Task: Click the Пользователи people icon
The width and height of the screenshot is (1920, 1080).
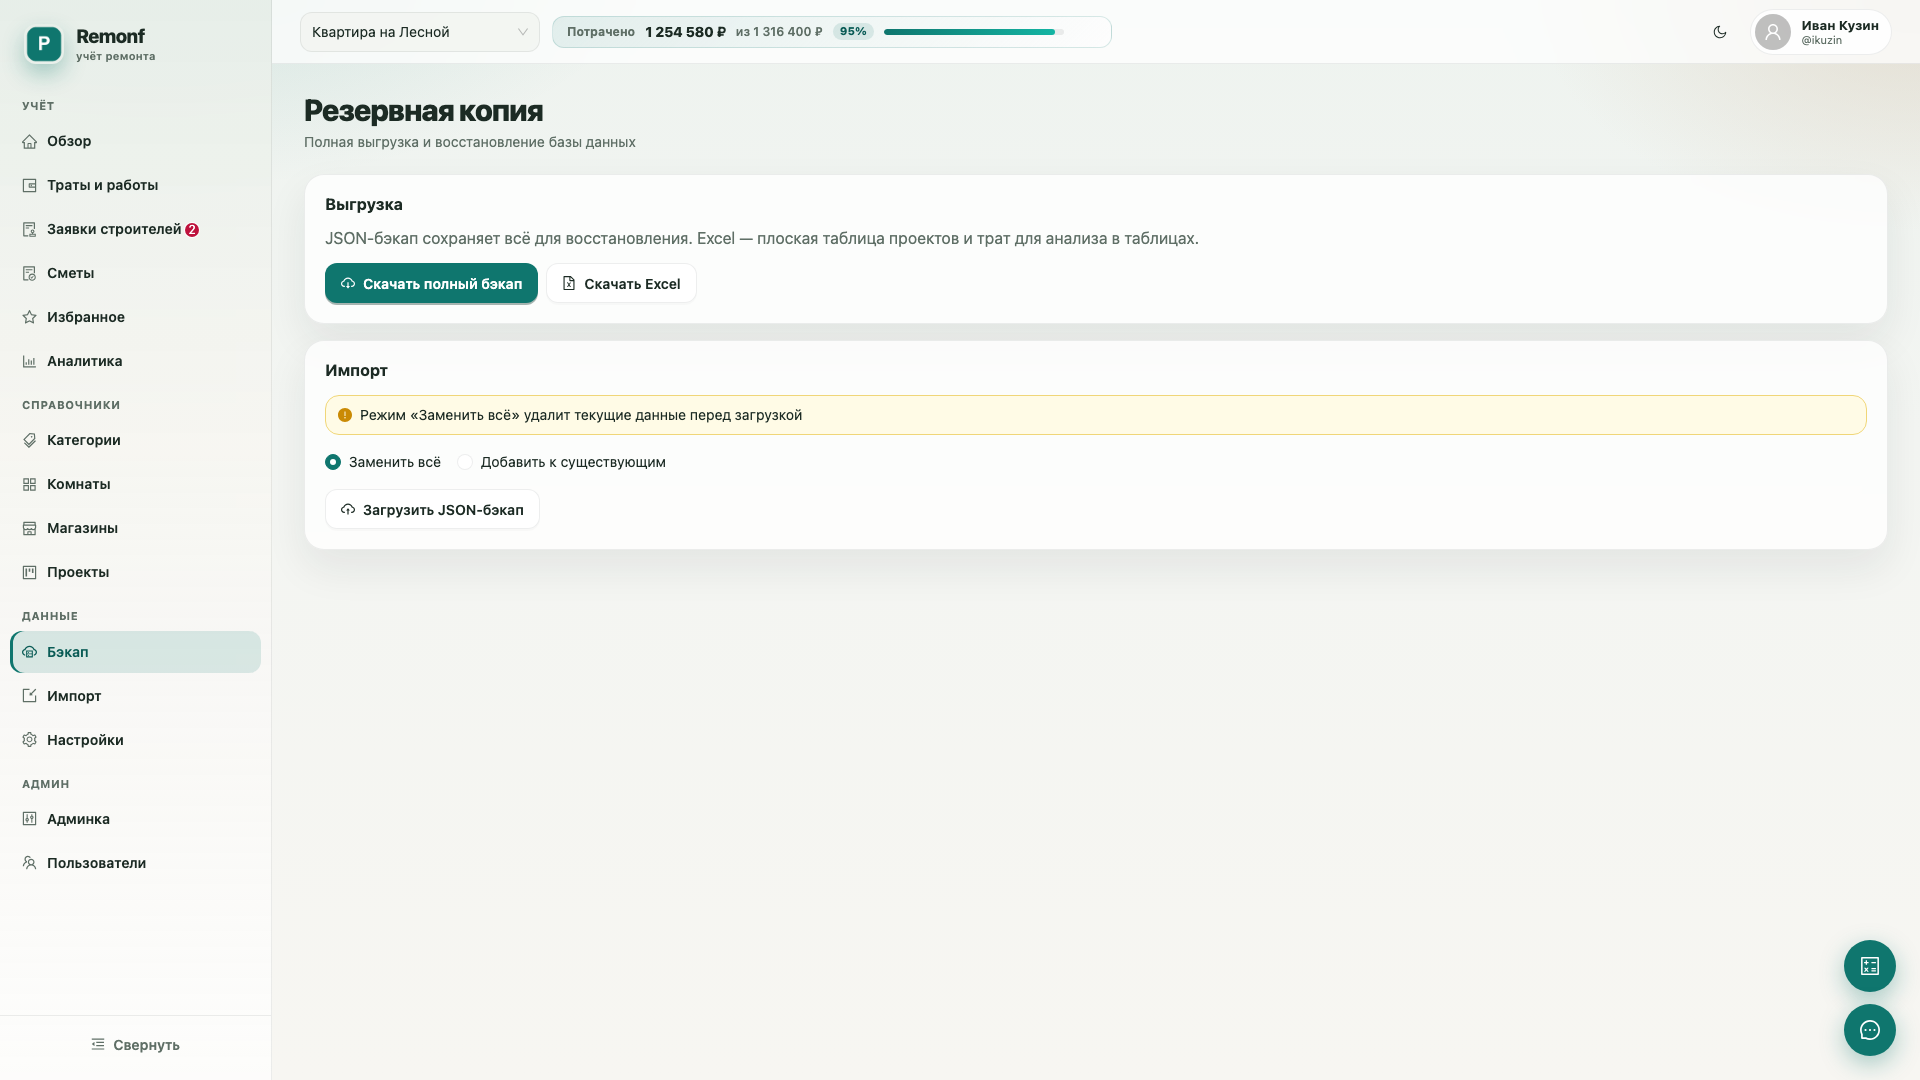Action: (x=30, y=863)
